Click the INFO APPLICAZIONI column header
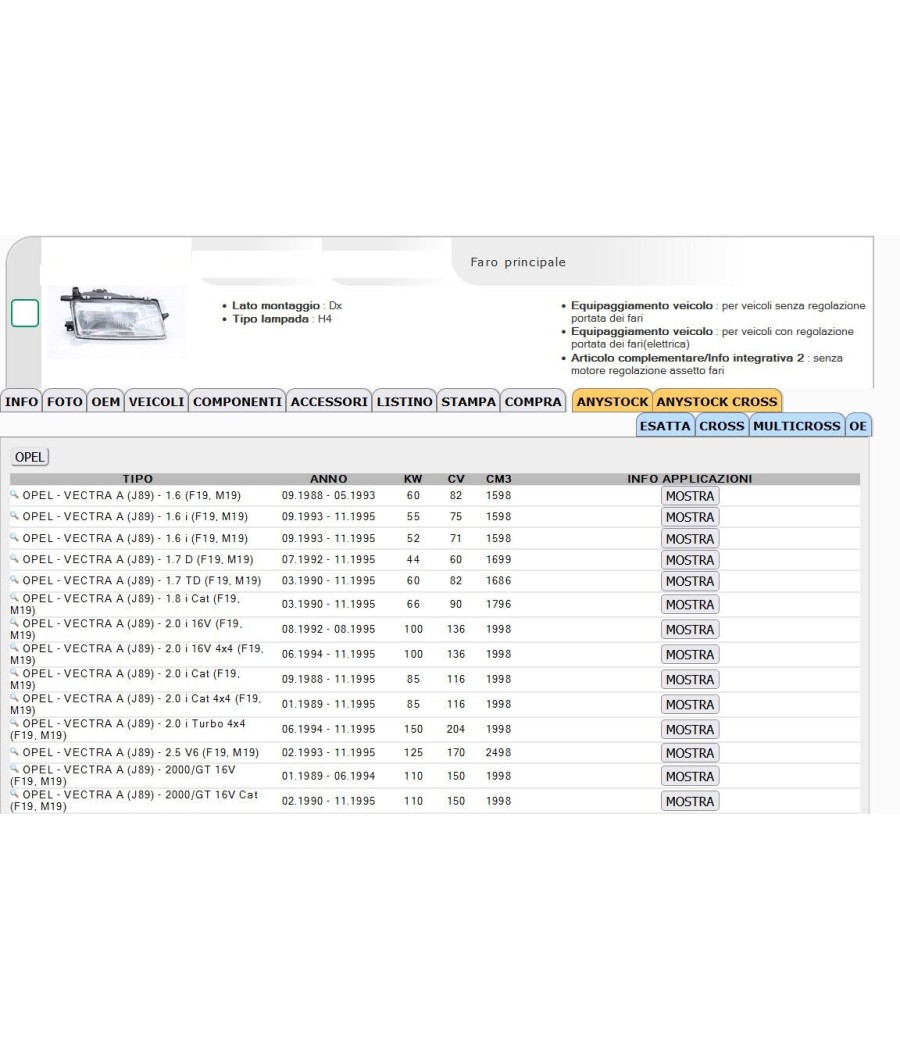Screen dimensions: 900x1050 [690, 479]
